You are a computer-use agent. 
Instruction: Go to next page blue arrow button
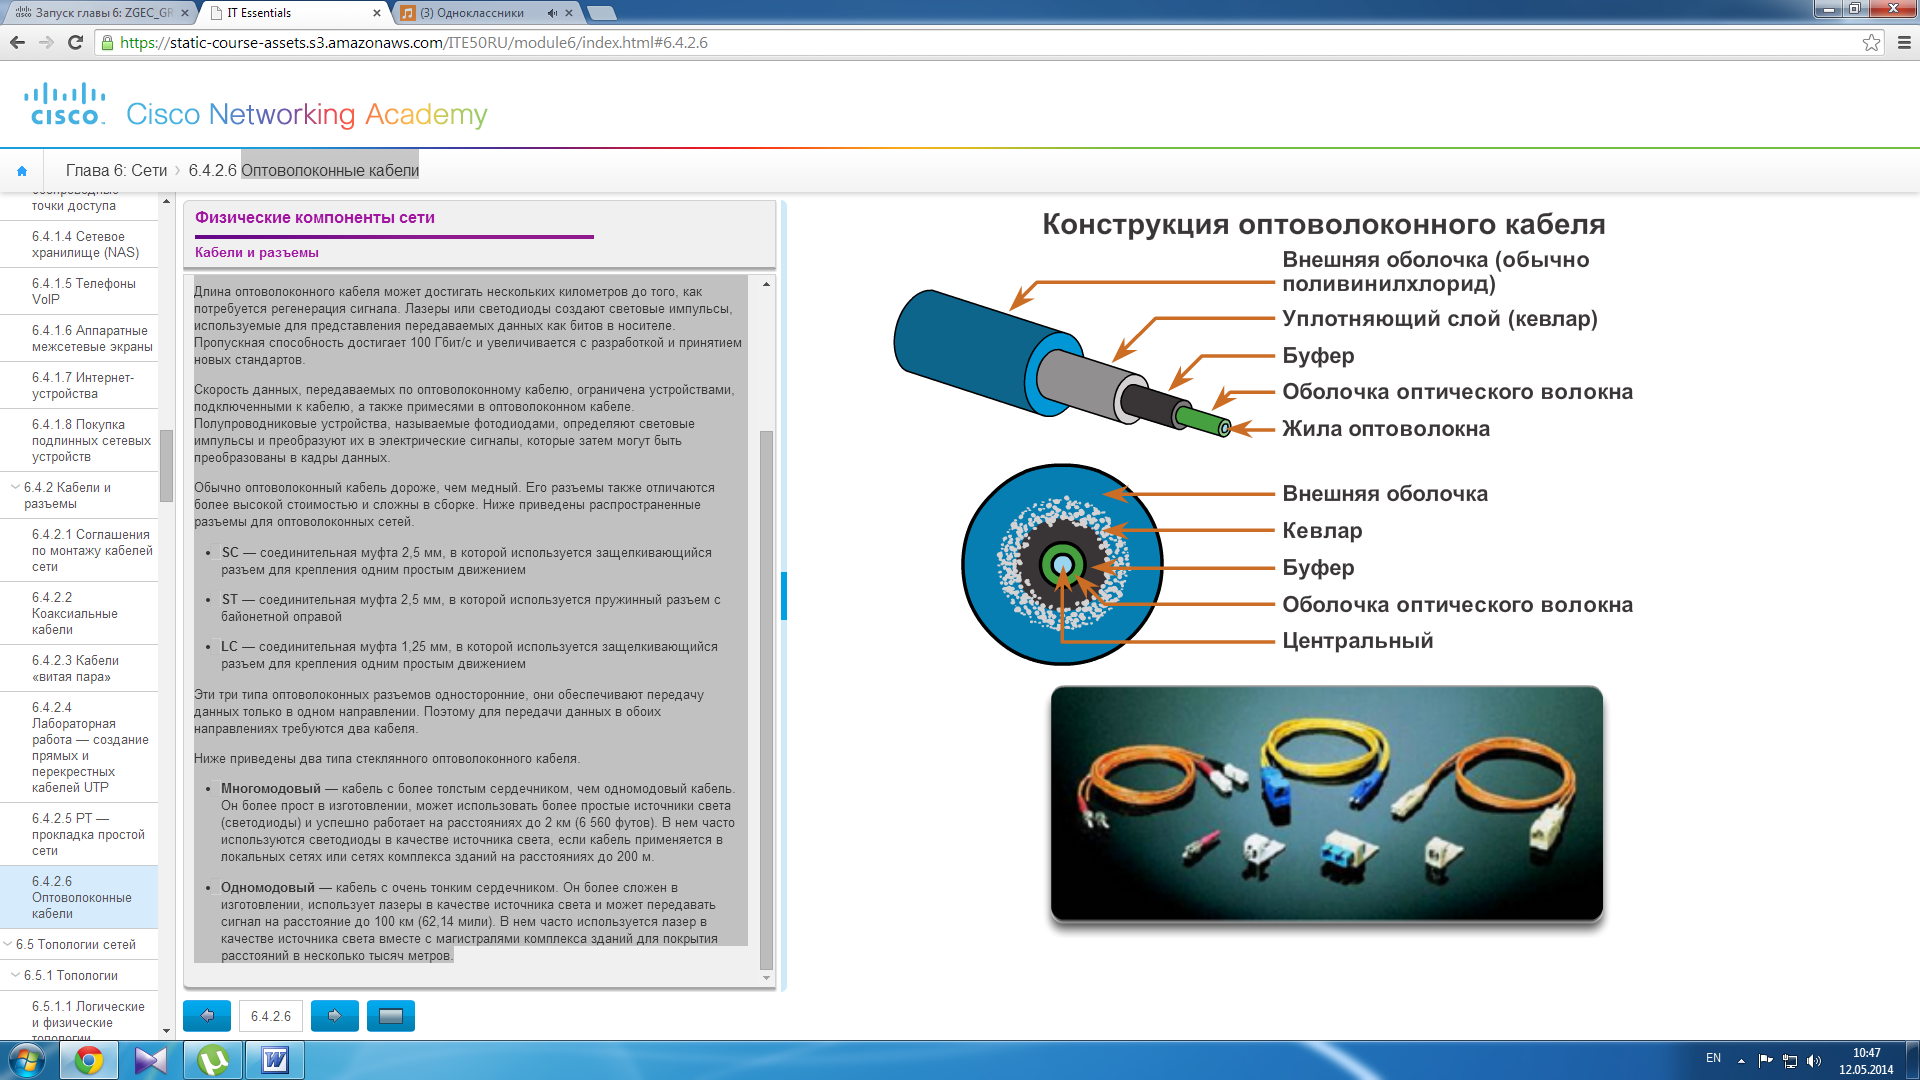pyautogui.click(x=335, y=1016)
